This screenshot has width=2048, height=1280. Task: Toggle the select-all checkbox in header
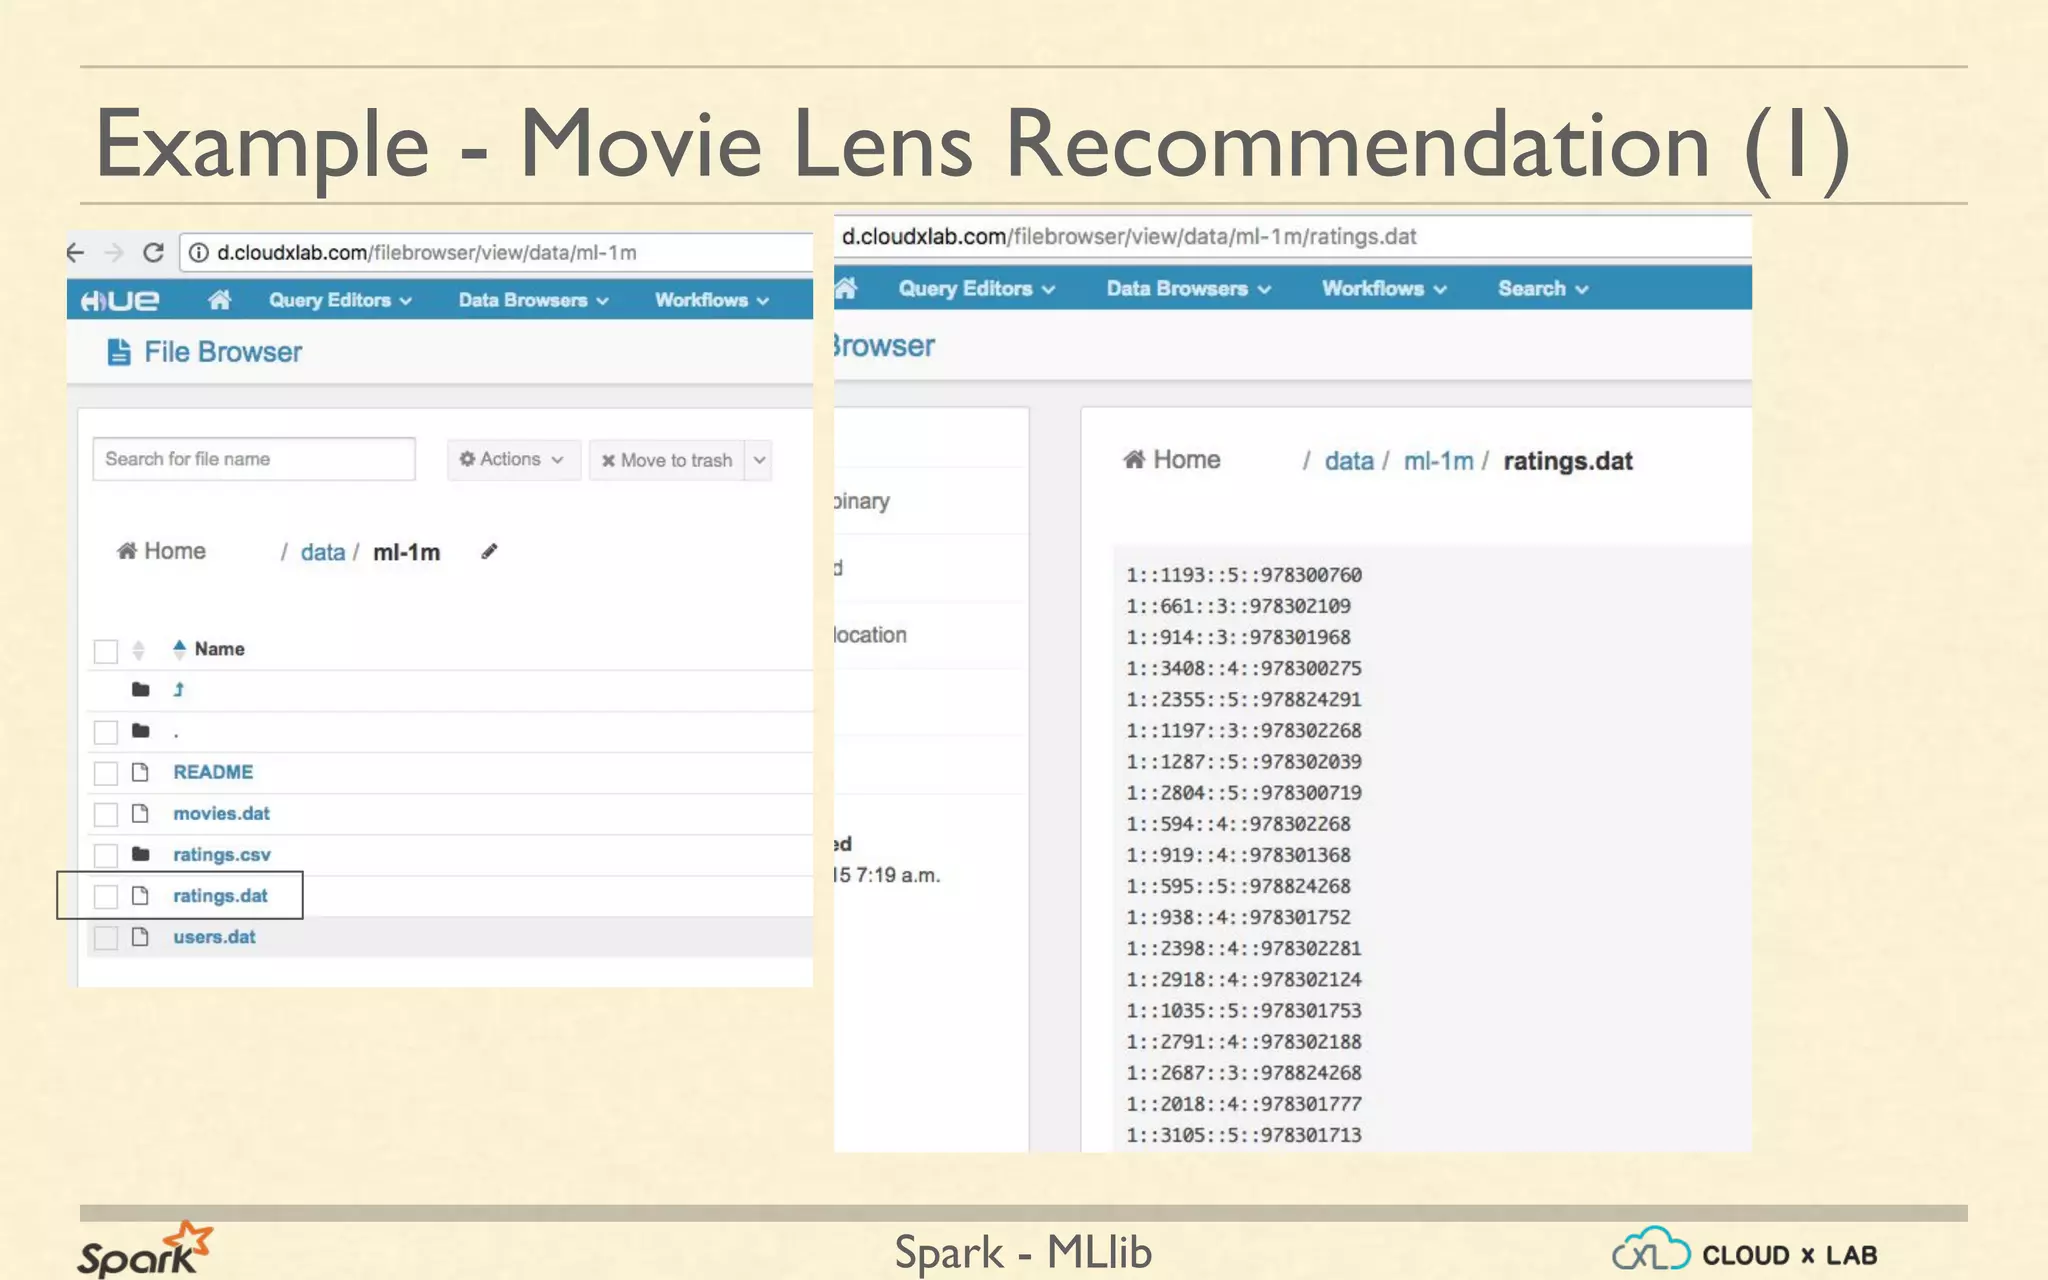click(106, 651)
